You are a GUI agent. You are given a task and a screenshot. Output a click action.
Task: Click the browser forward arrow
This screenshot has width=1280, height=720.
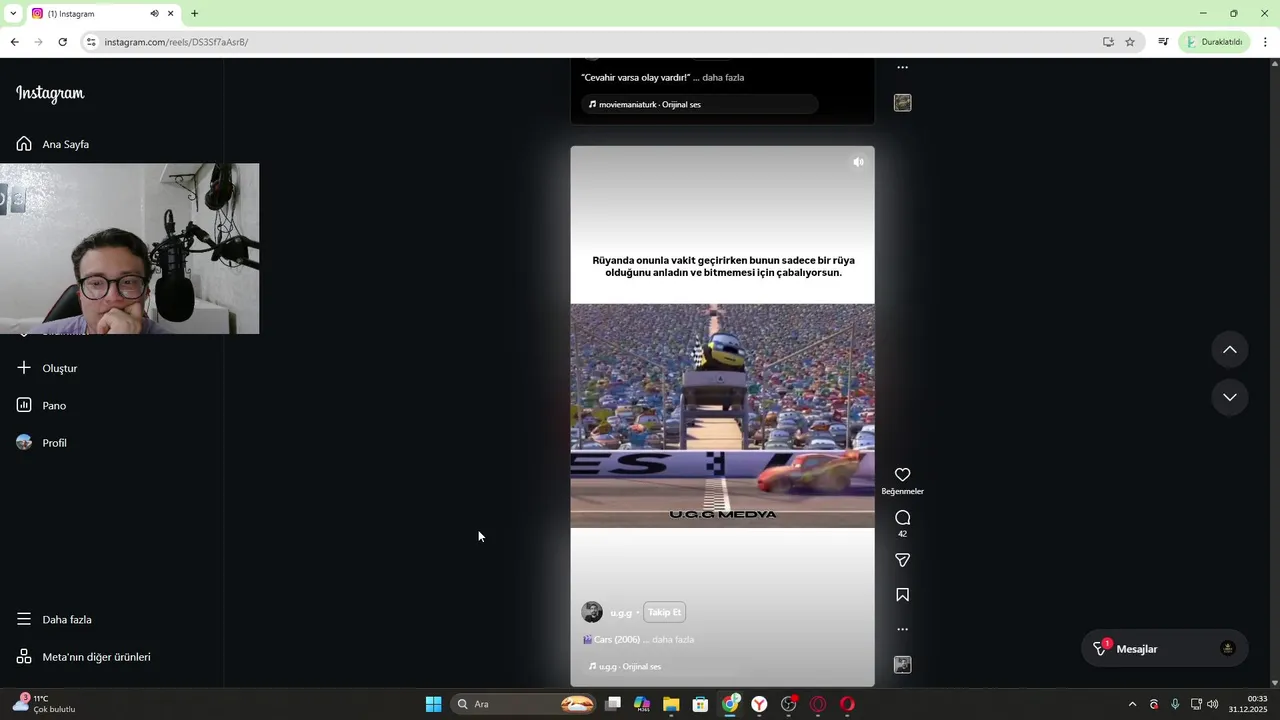(x=38, y=42)
